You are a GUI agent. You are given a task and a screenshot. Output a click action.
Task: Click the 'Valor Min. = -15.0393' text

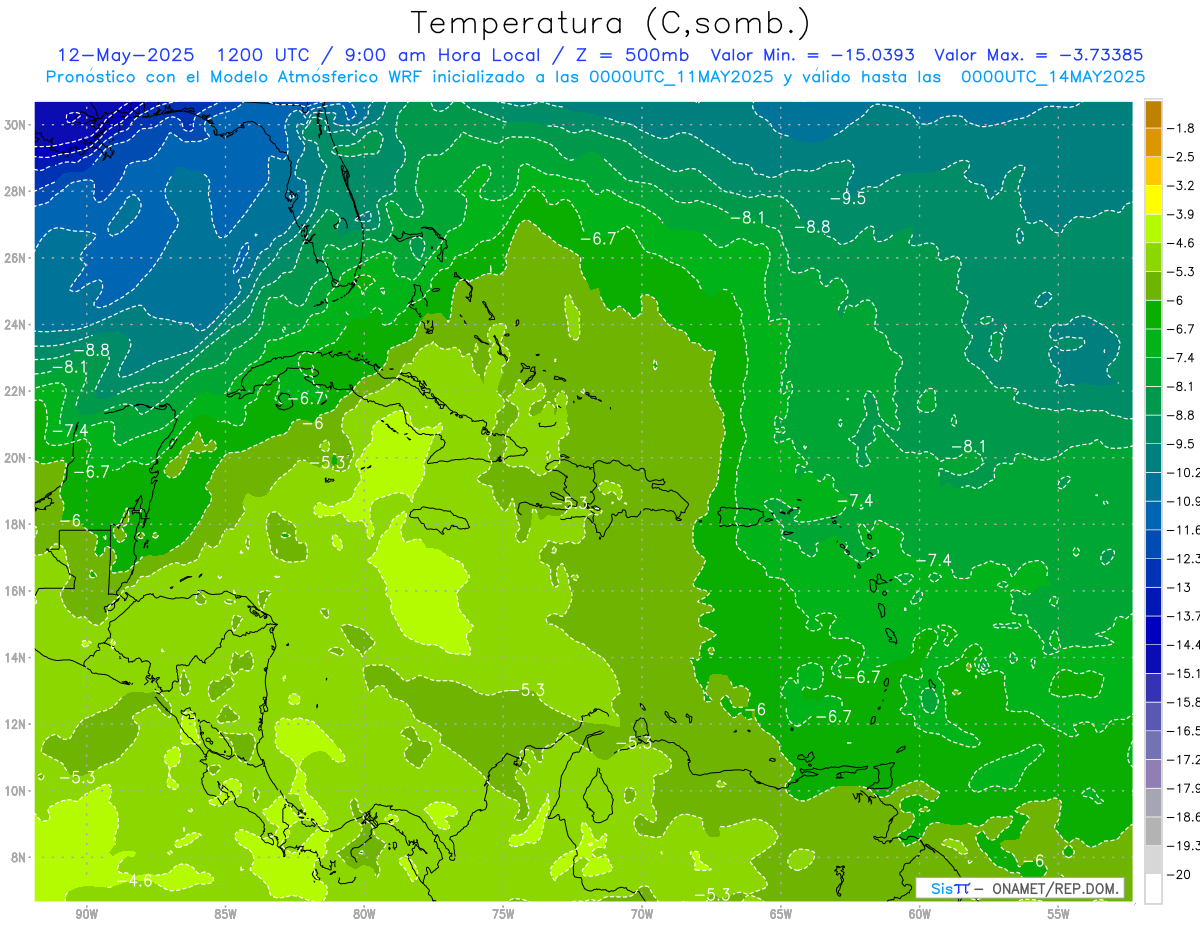point(812,55)
